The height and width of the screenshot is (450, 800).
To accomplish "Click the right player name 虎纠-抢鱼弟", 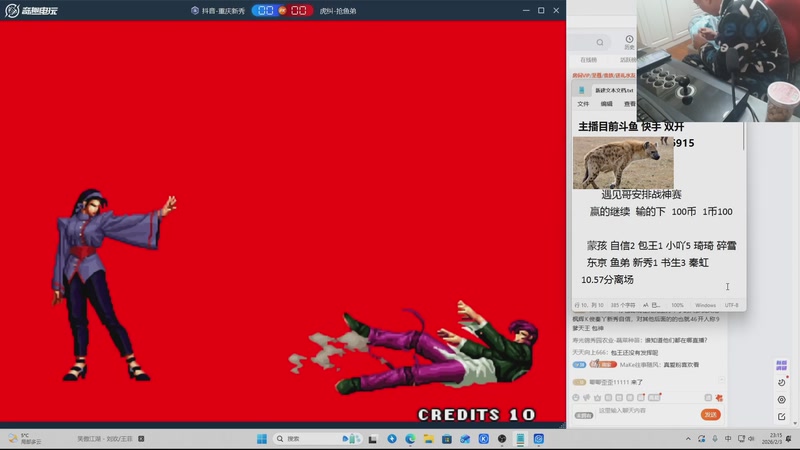I will click(338, 11).
